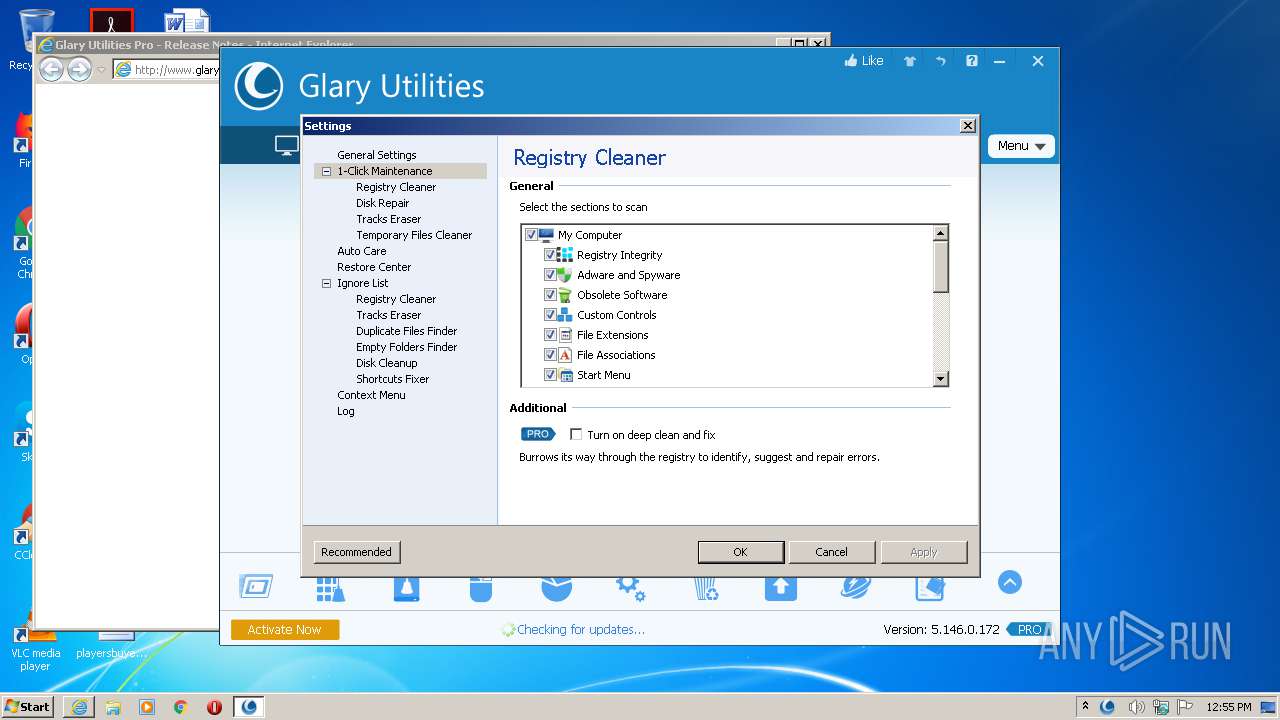Open Opera icon in the taskbar
Image resolution: width=1280 pixels, height=720 pixels.
214,707
